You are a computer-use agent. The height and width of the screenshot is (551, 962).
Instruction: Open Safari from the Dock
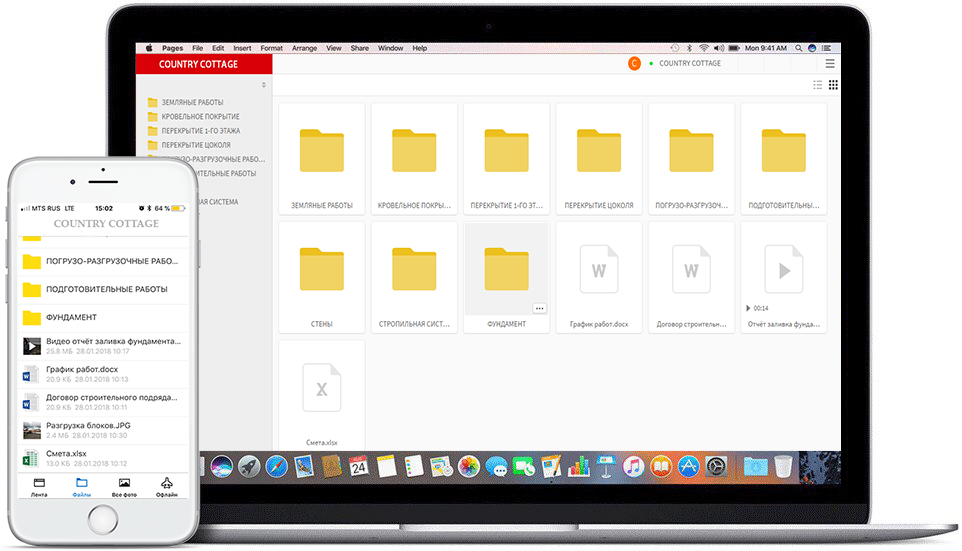[277, 466]
